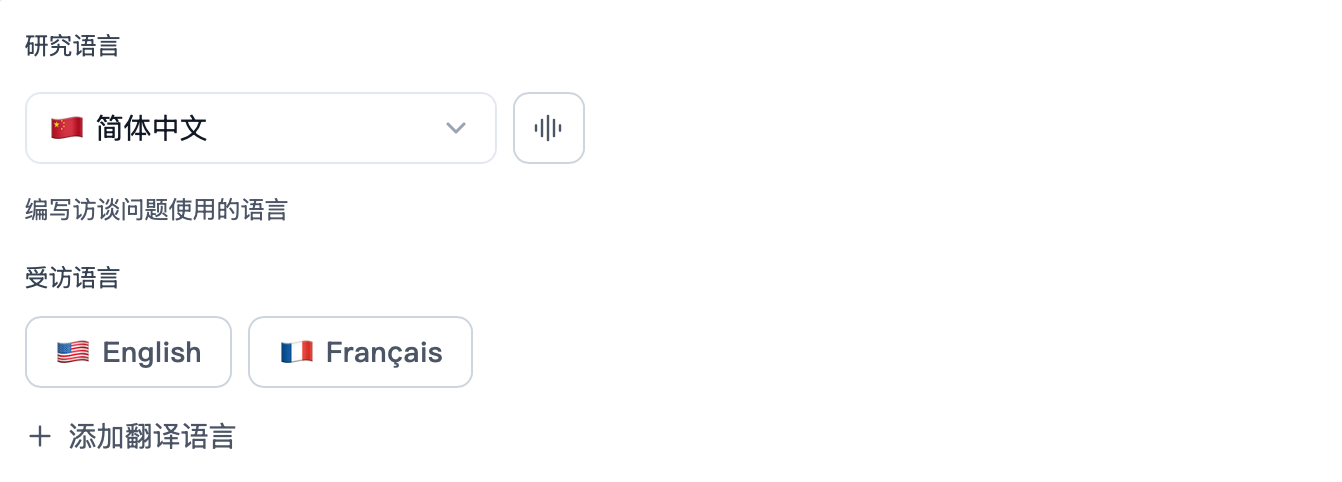Toggle the voice waveform button beside dropdown

(x=548, y=128)
